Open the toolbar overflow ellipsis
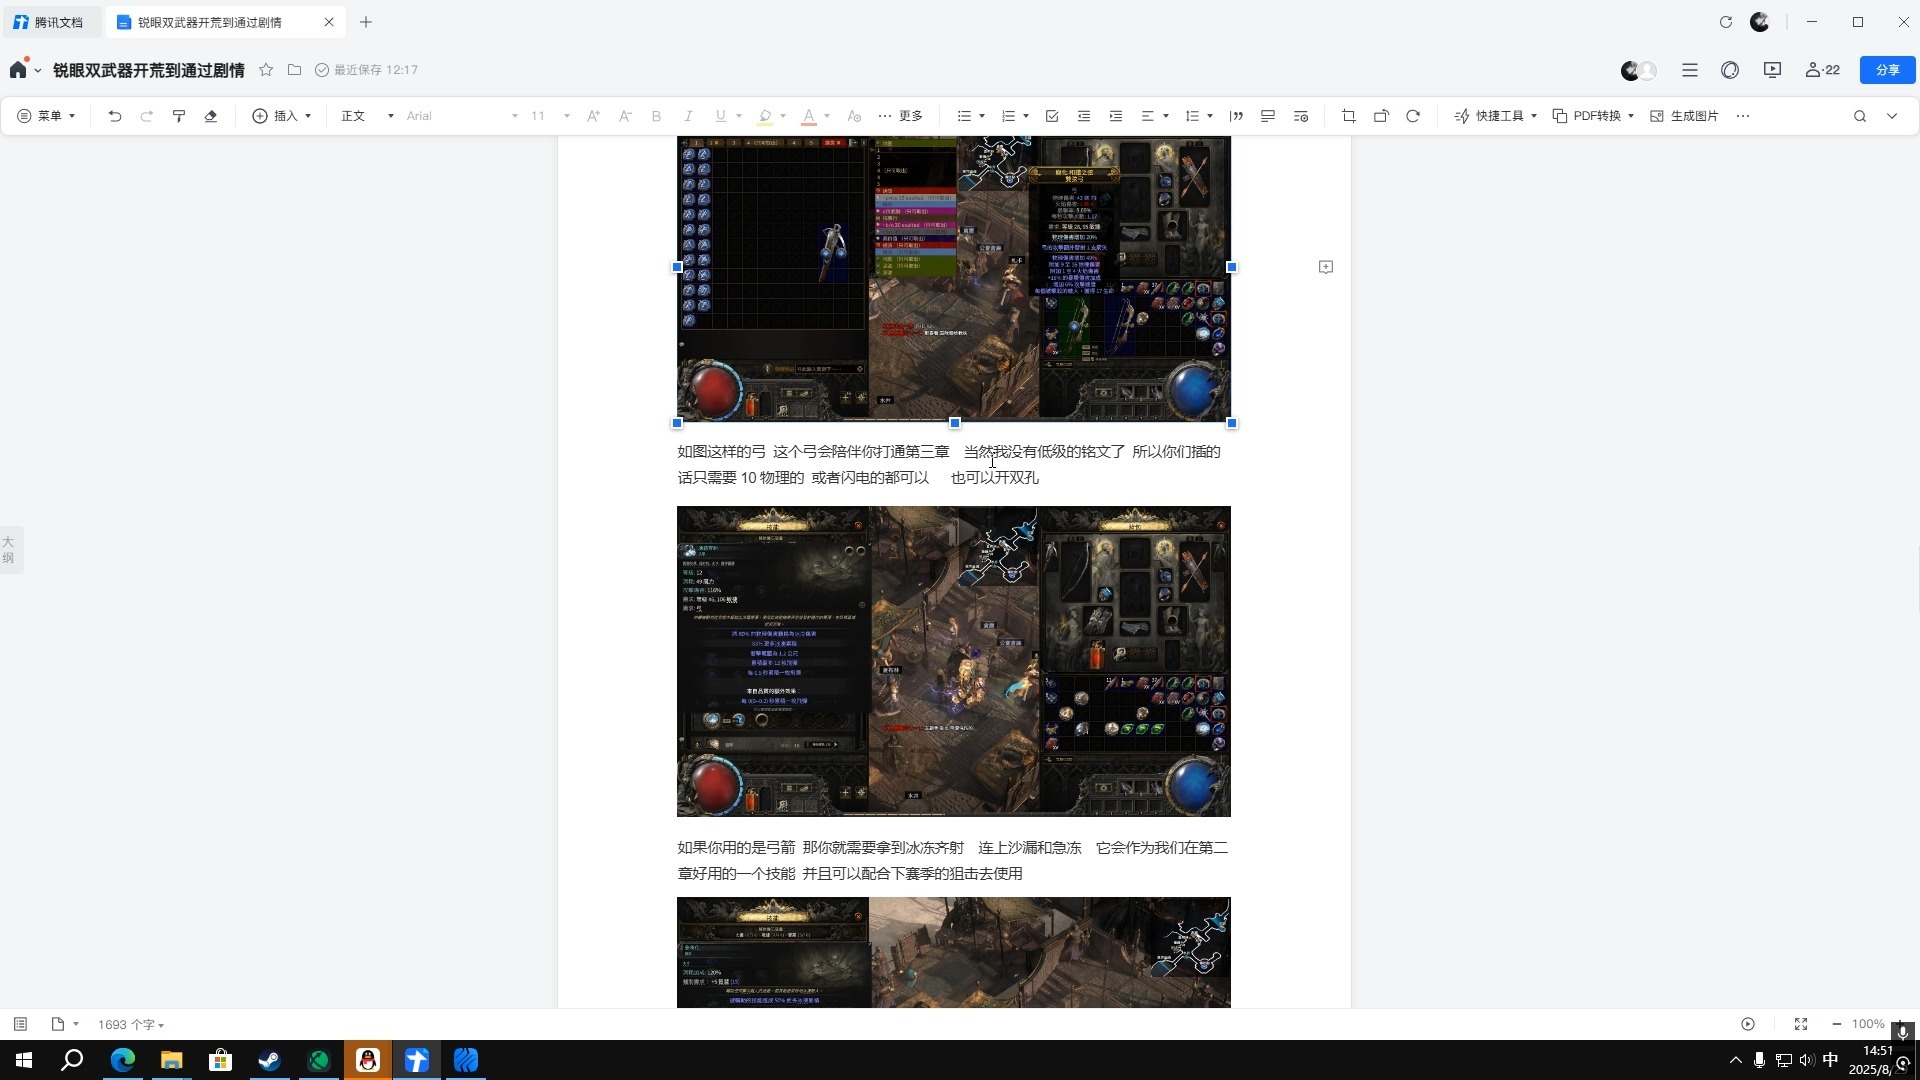 tap(1743, 116)
